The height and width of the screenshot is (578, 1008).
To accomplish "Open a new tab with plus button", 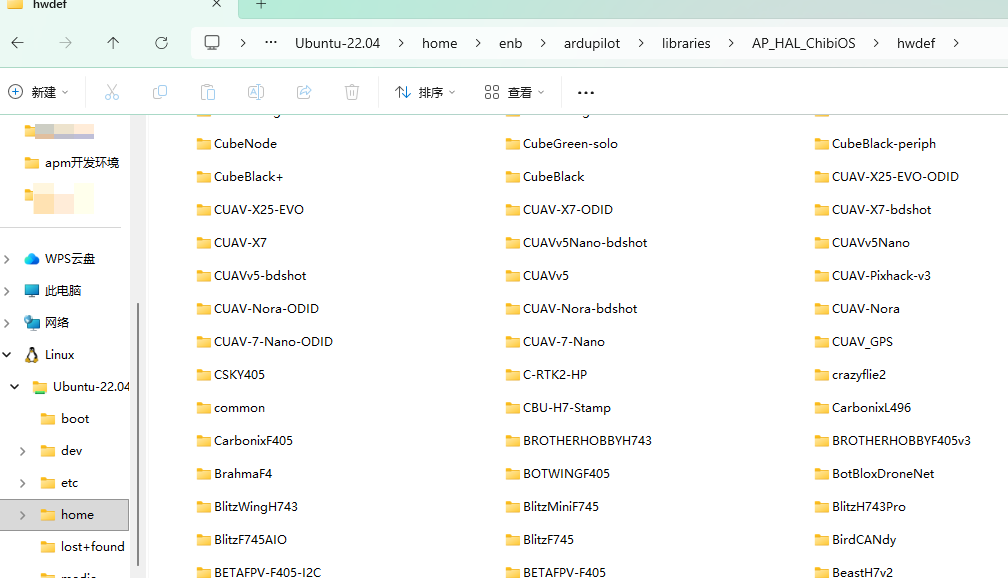I will 261,5.
